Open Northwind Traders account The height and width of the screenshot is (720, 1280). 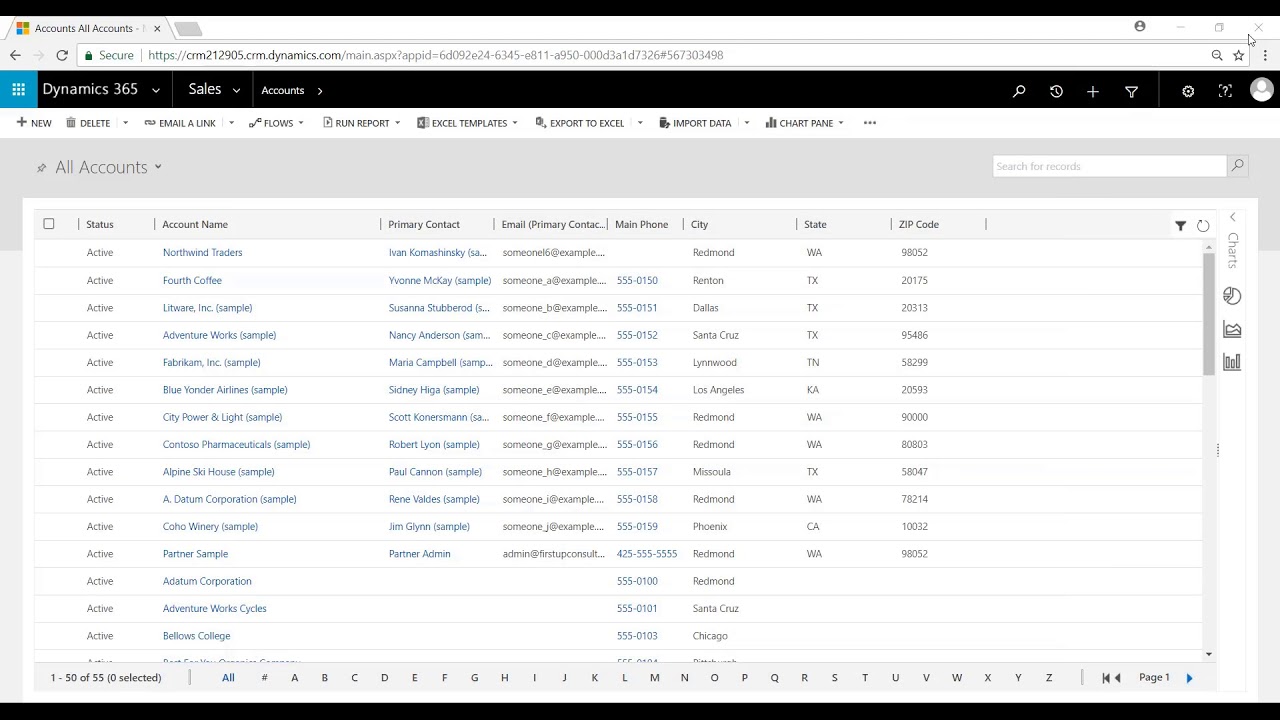(x=202, y=253)
